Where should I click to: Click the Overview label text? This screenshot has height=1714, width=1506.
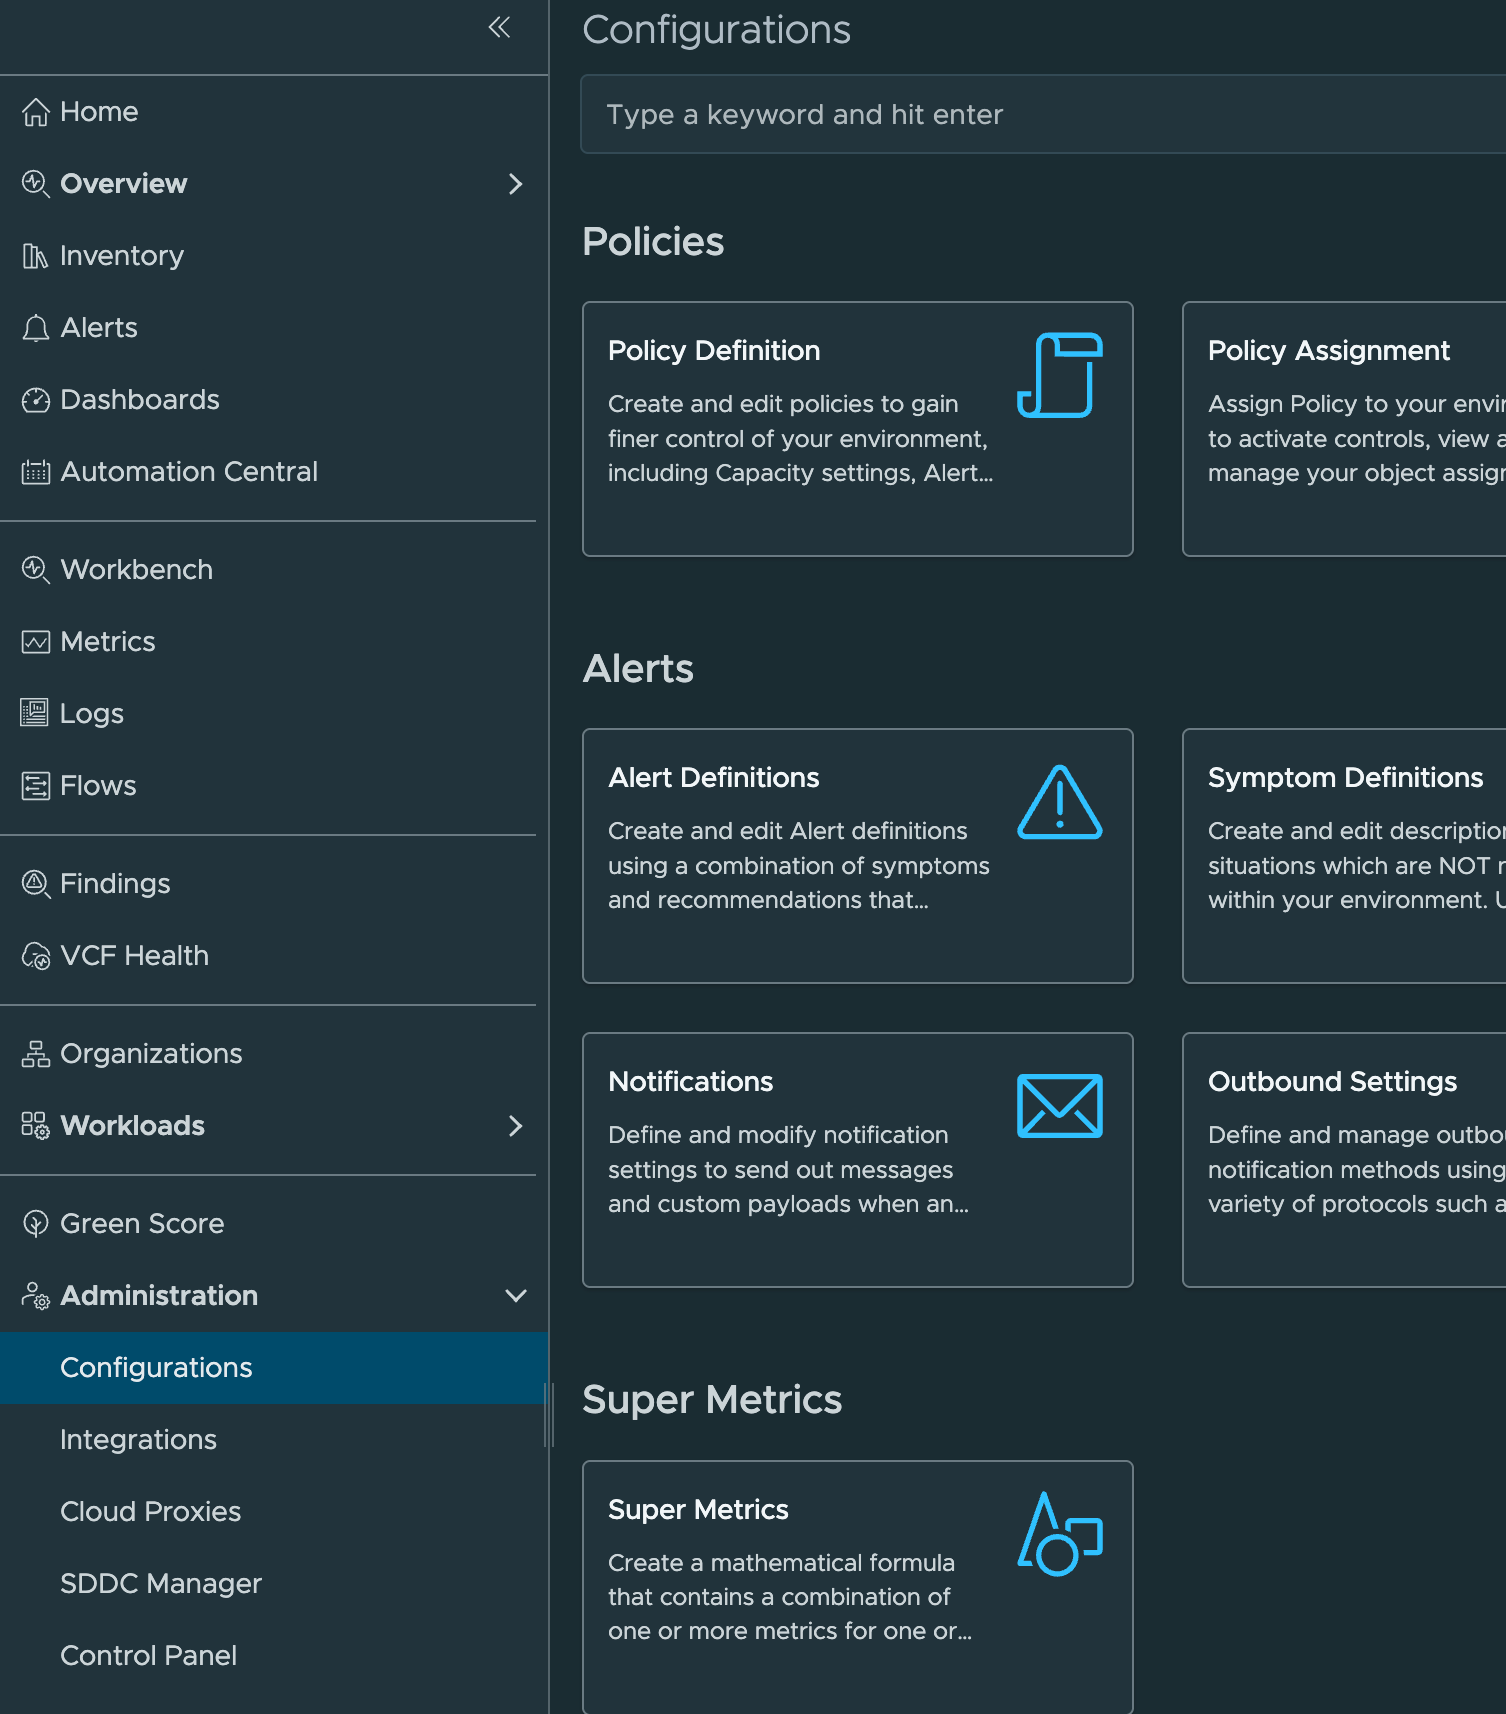(x=124, y=184)
